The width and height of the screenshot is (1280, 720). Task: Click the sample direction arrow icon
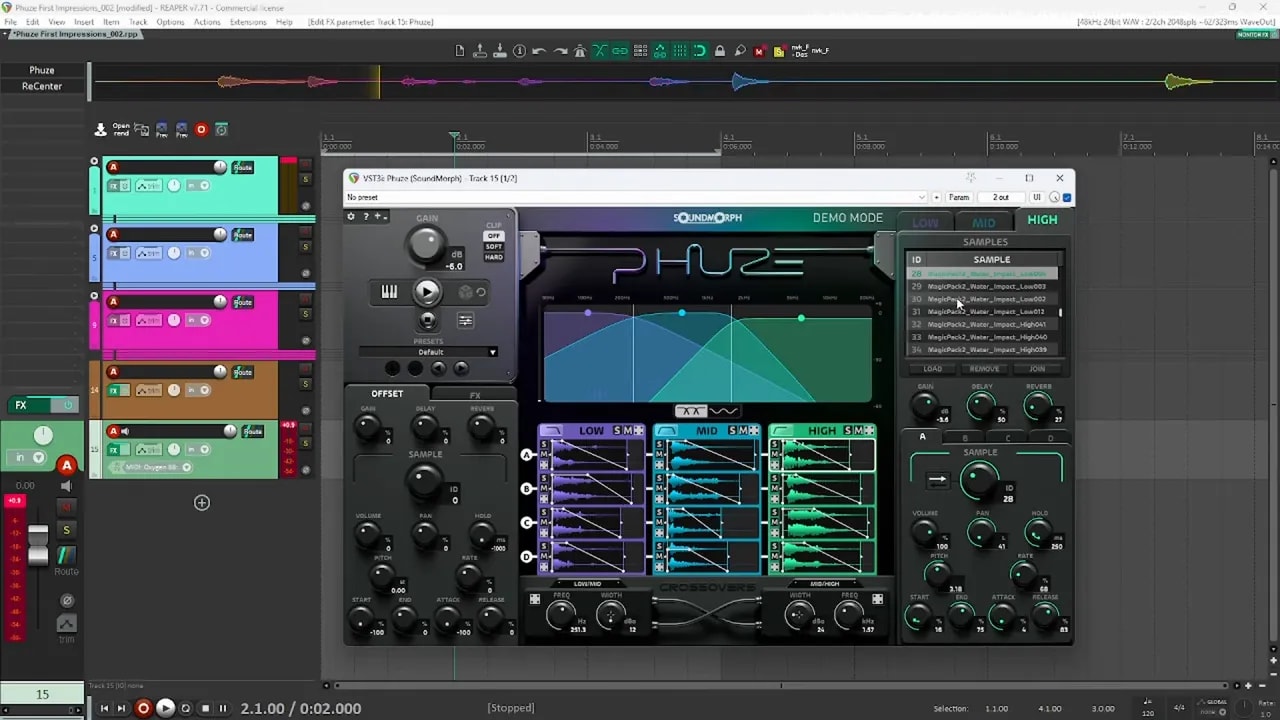tap(937, 480)
